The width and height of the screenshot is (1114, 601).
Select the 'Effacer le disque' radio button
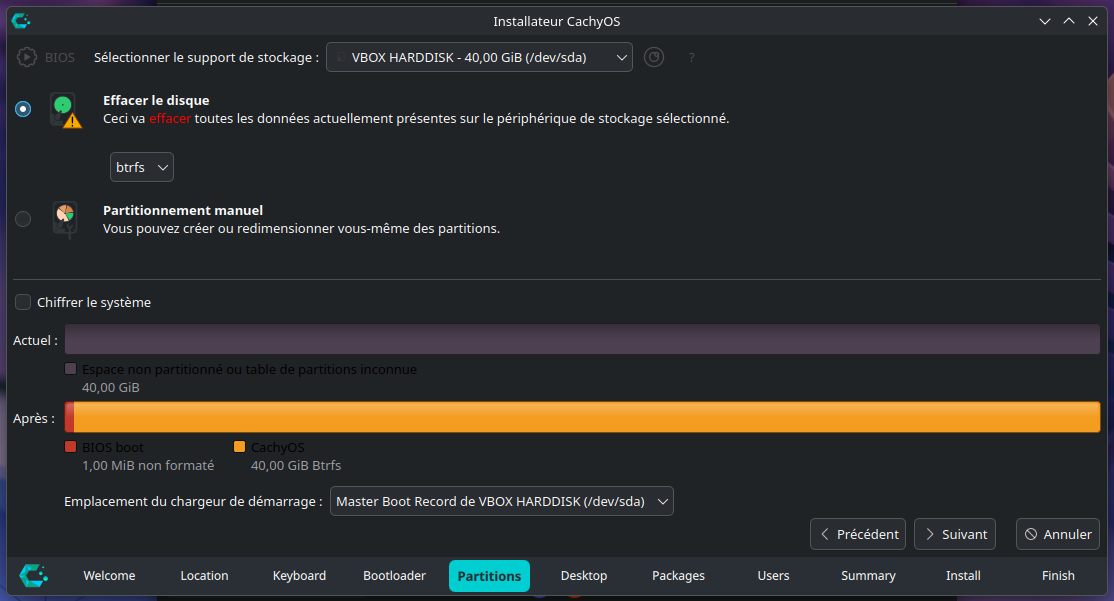(23, 109)
